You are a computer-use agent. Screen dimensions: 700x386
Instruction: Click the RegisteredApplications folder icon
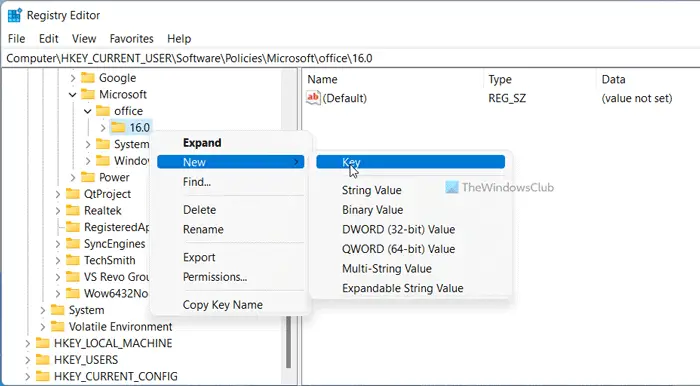click(72, 228)
